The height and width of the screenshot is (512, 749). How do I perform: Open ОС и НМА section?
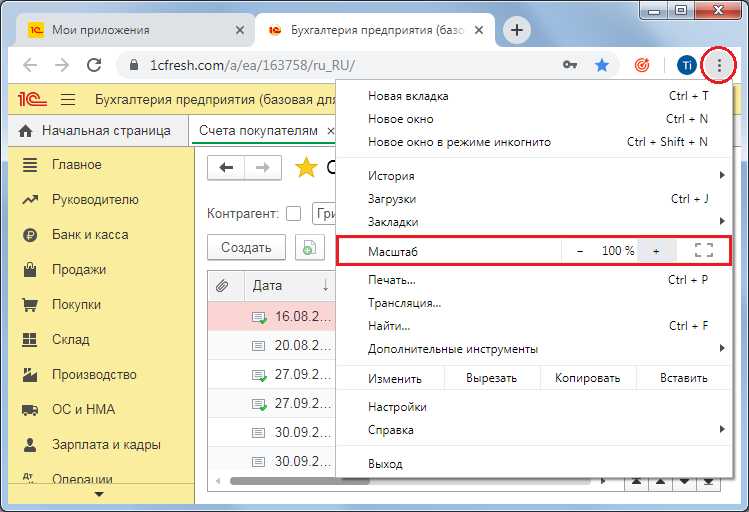101,409
